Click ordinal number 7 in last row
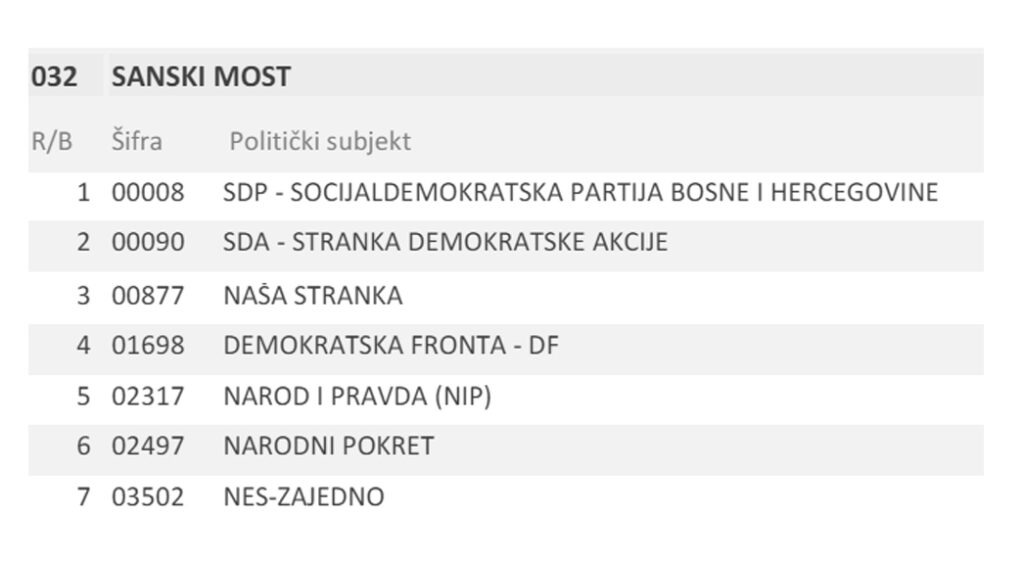The width and height of the screenshot is (1024, 563). pyautogui.click(x=84, y=497)
